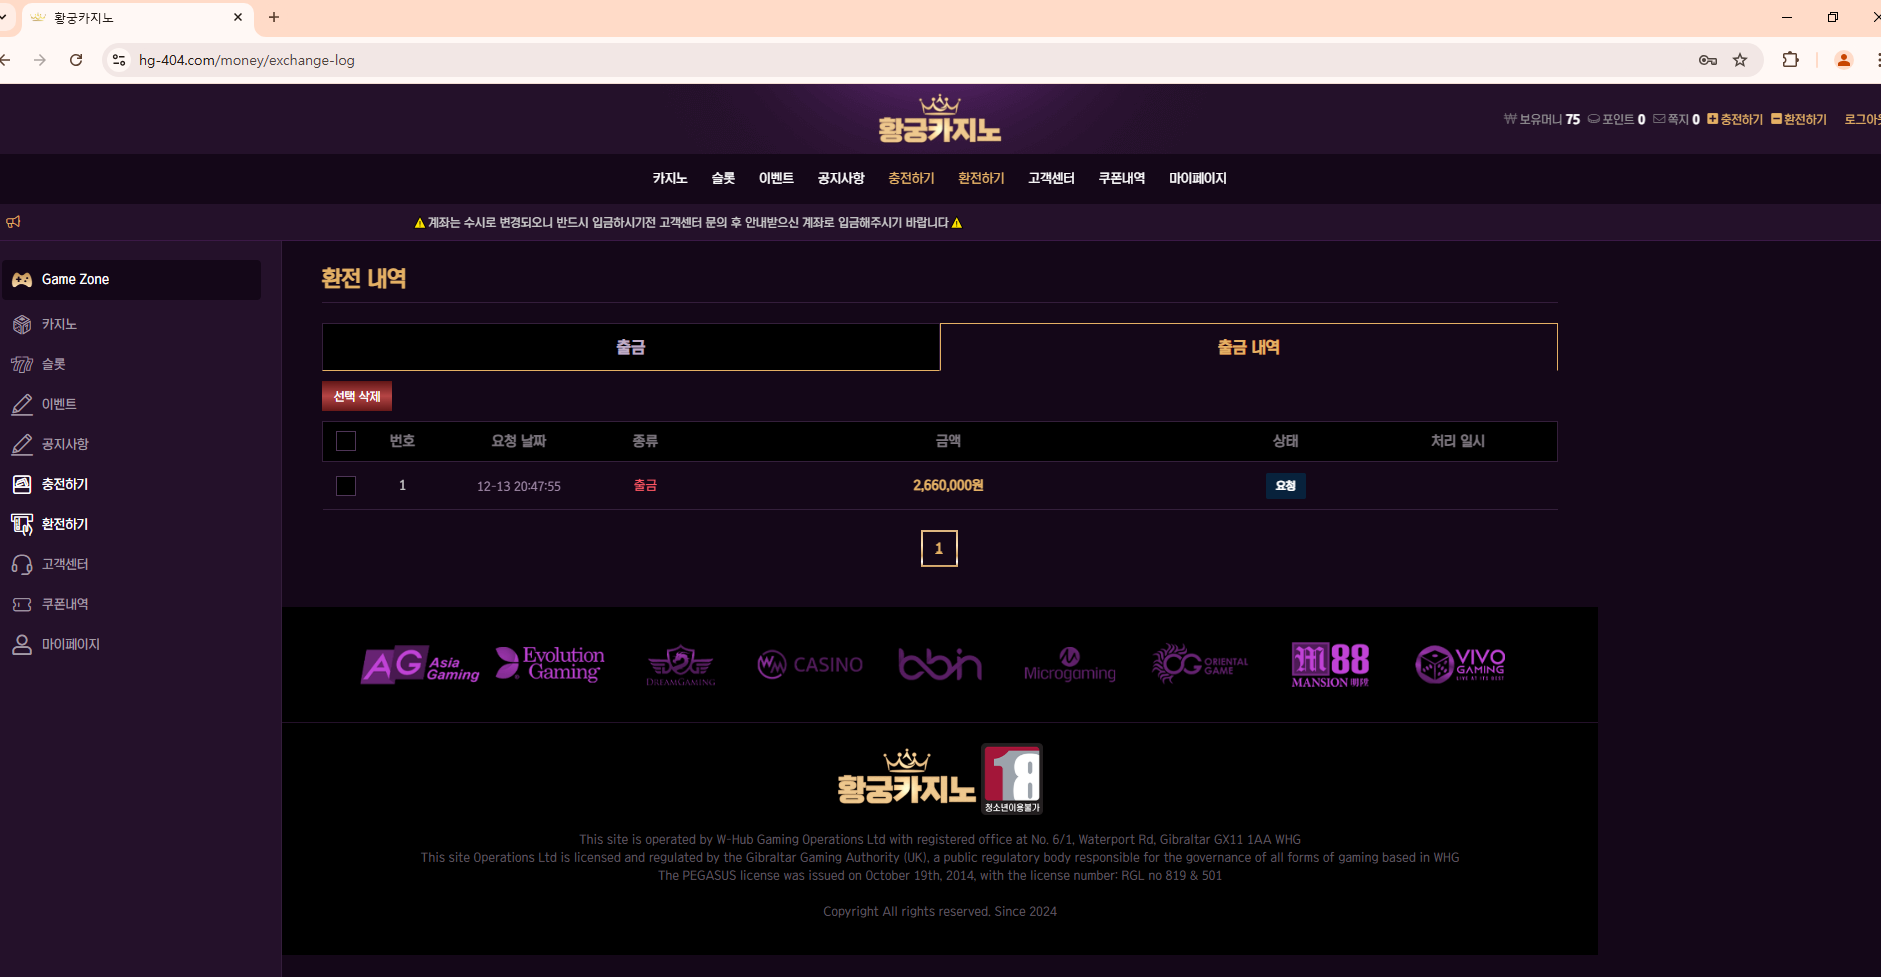Screen dimensions: 1881x977
Task: Switch to the 출금 tab
Action: 630,347
